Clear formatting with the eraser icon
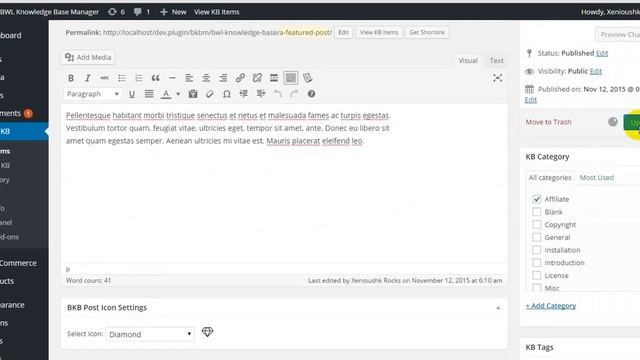 (x=209, y=94)
